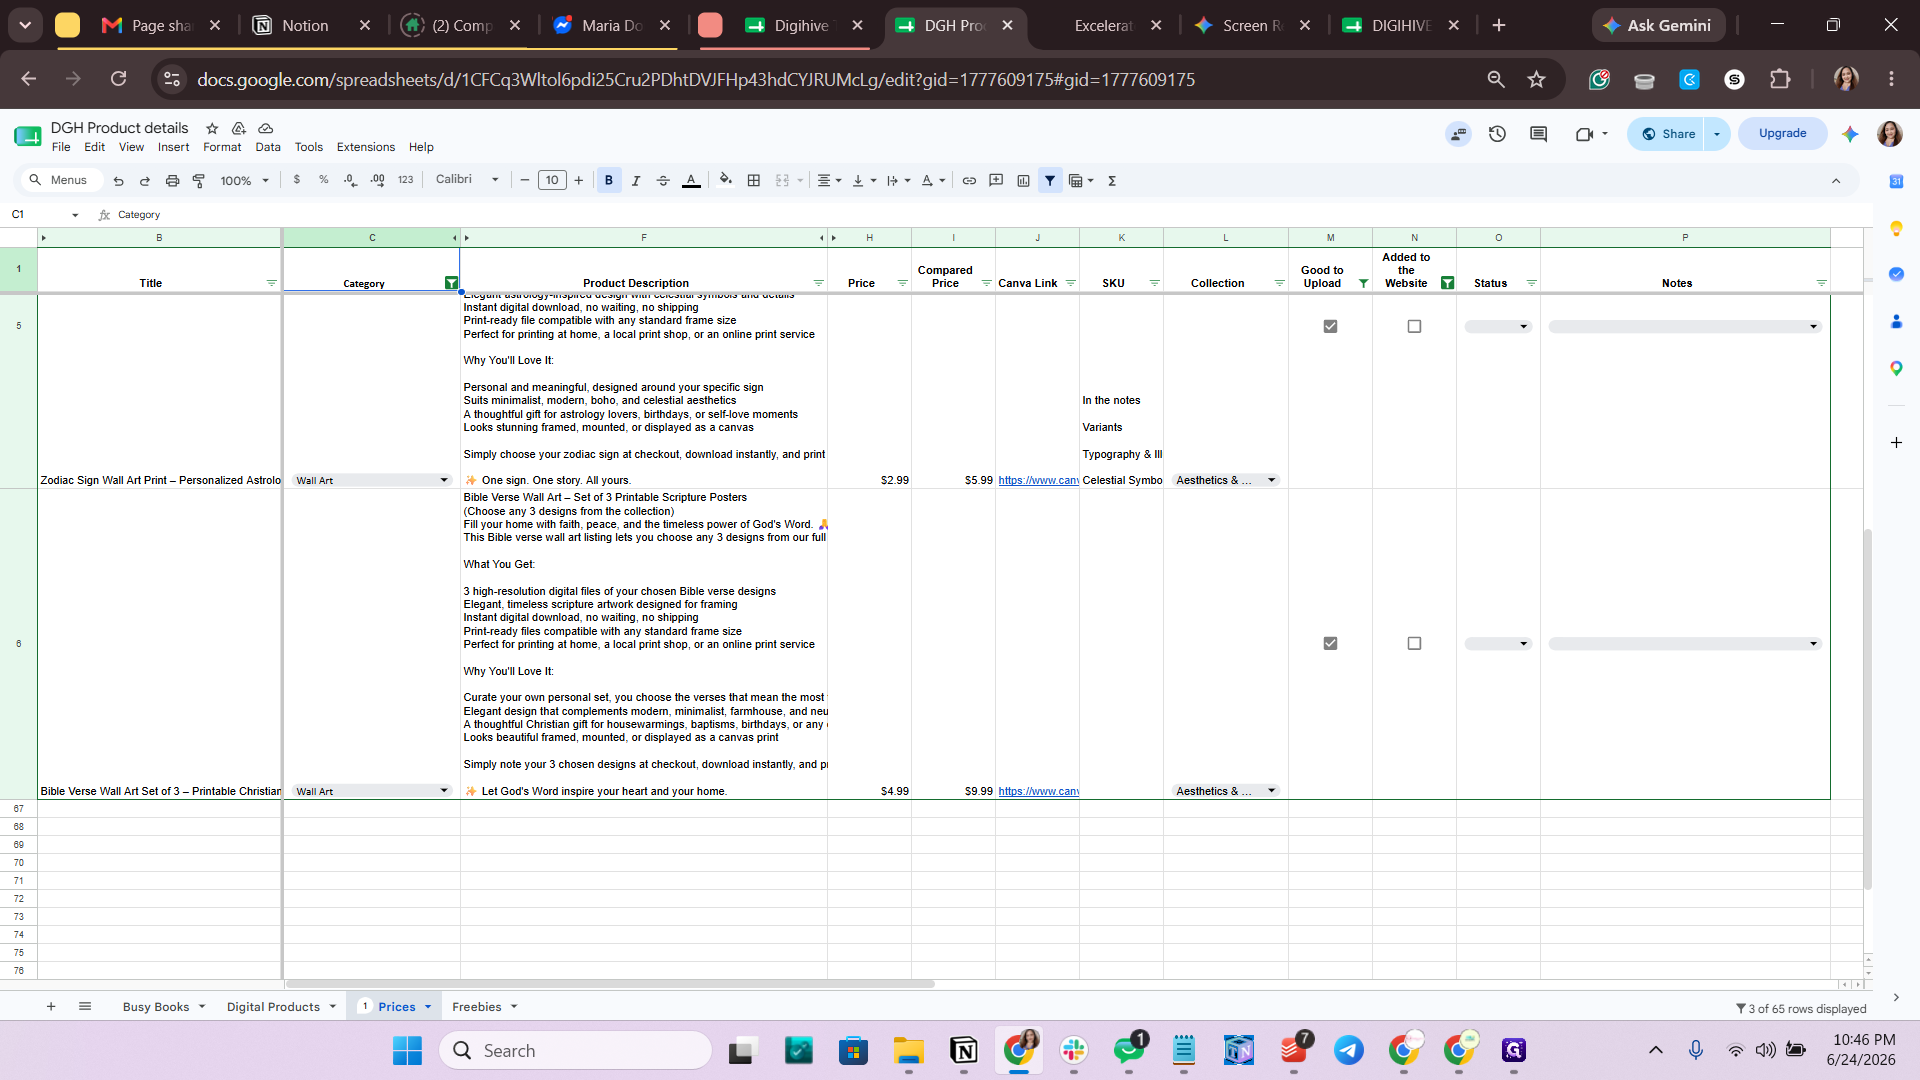Screen dimensions: 1920x1080
Task: Open the Data menu
Action: click(268, 147)
